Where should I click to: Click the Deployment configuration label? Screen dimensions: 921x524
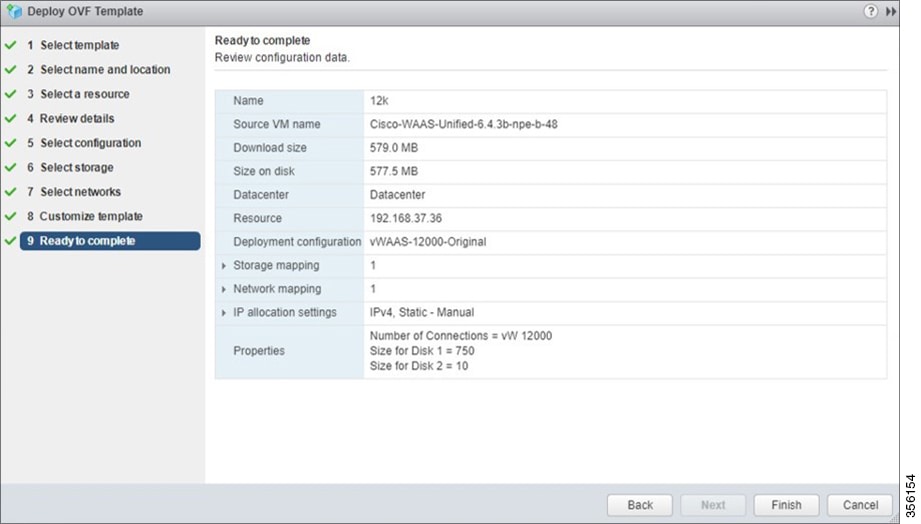point(297,241)
